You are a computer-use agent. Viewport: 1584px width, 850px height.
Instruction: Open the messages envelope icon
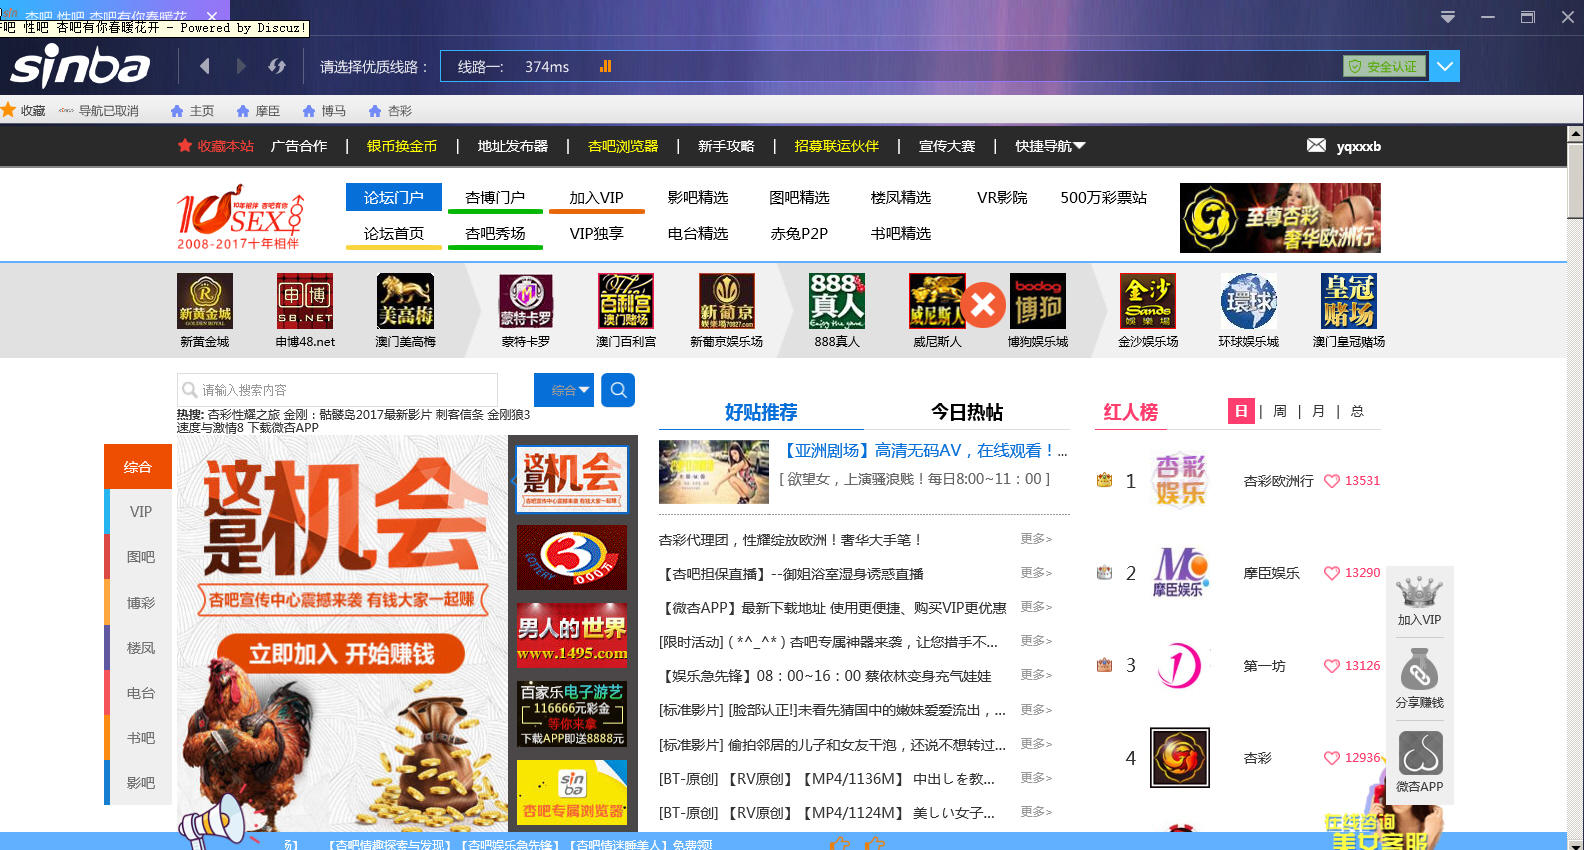pyautogui.click(x=1316, y=146)
